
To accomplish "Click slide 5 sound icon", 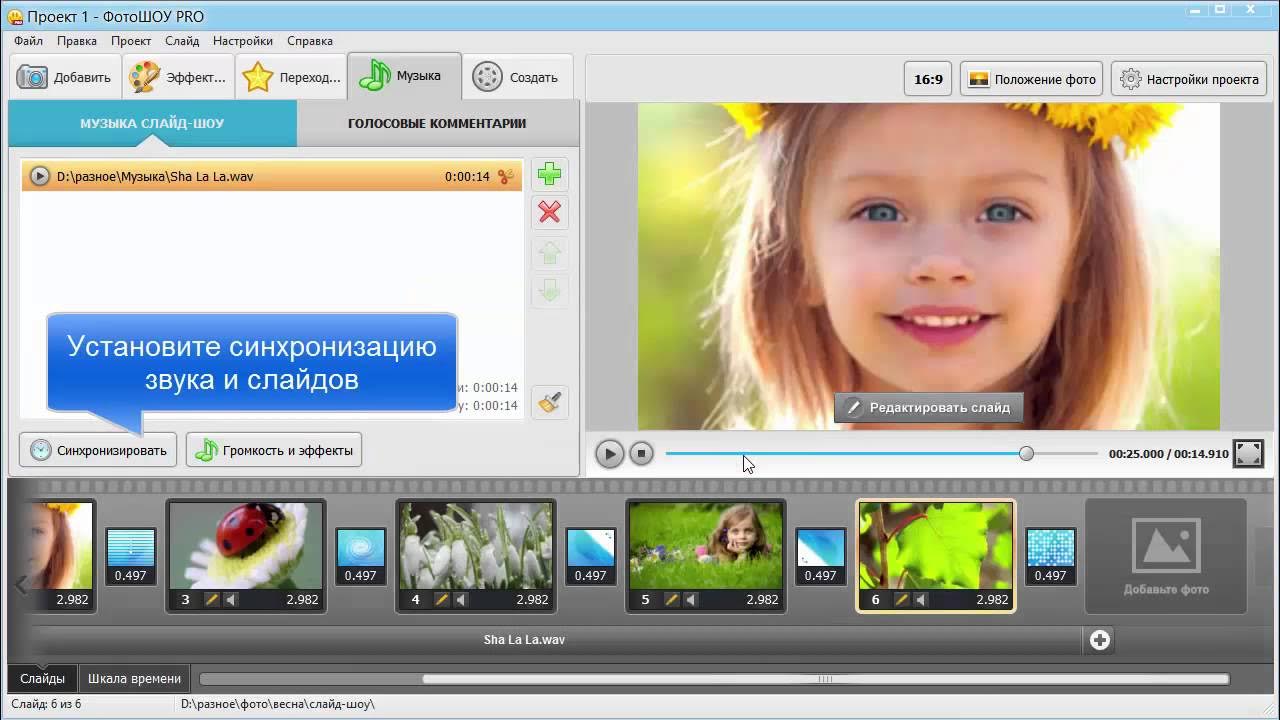I will pyautogui.click(x=691, y=600).
